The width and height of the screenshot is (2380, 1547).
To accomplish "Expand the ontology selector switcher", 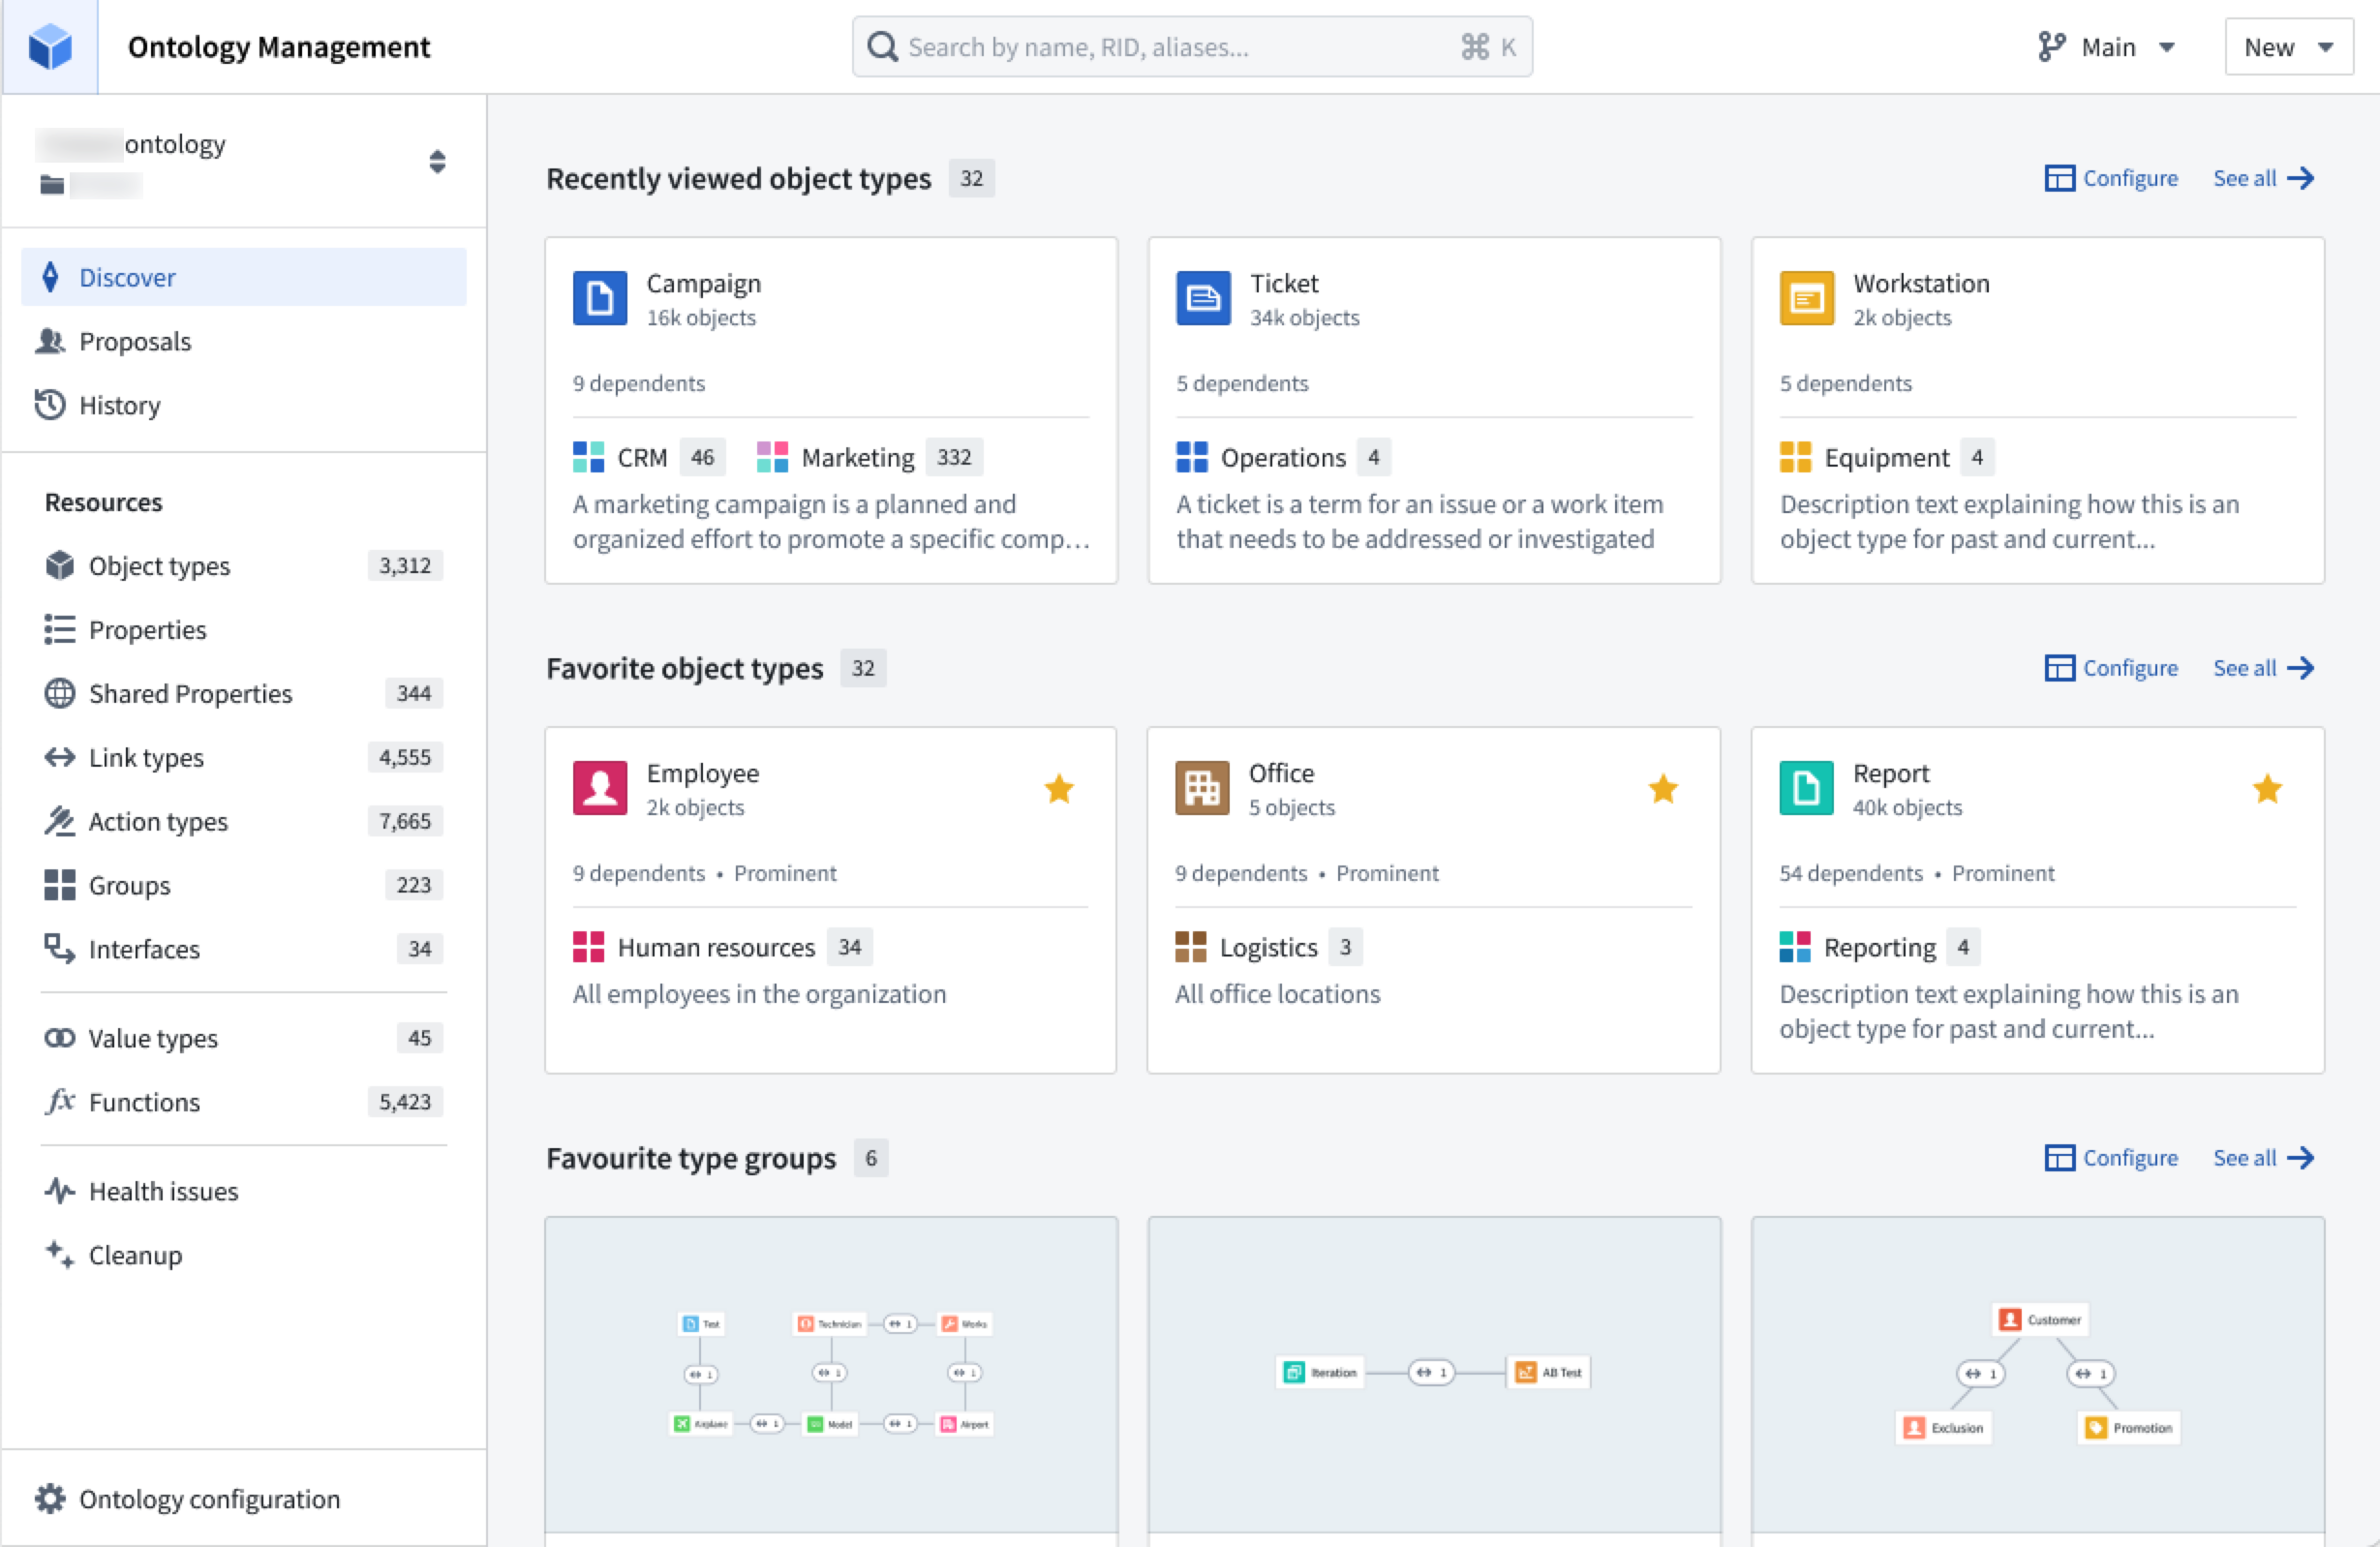I will pyautogui.click(x=437, y=162).
